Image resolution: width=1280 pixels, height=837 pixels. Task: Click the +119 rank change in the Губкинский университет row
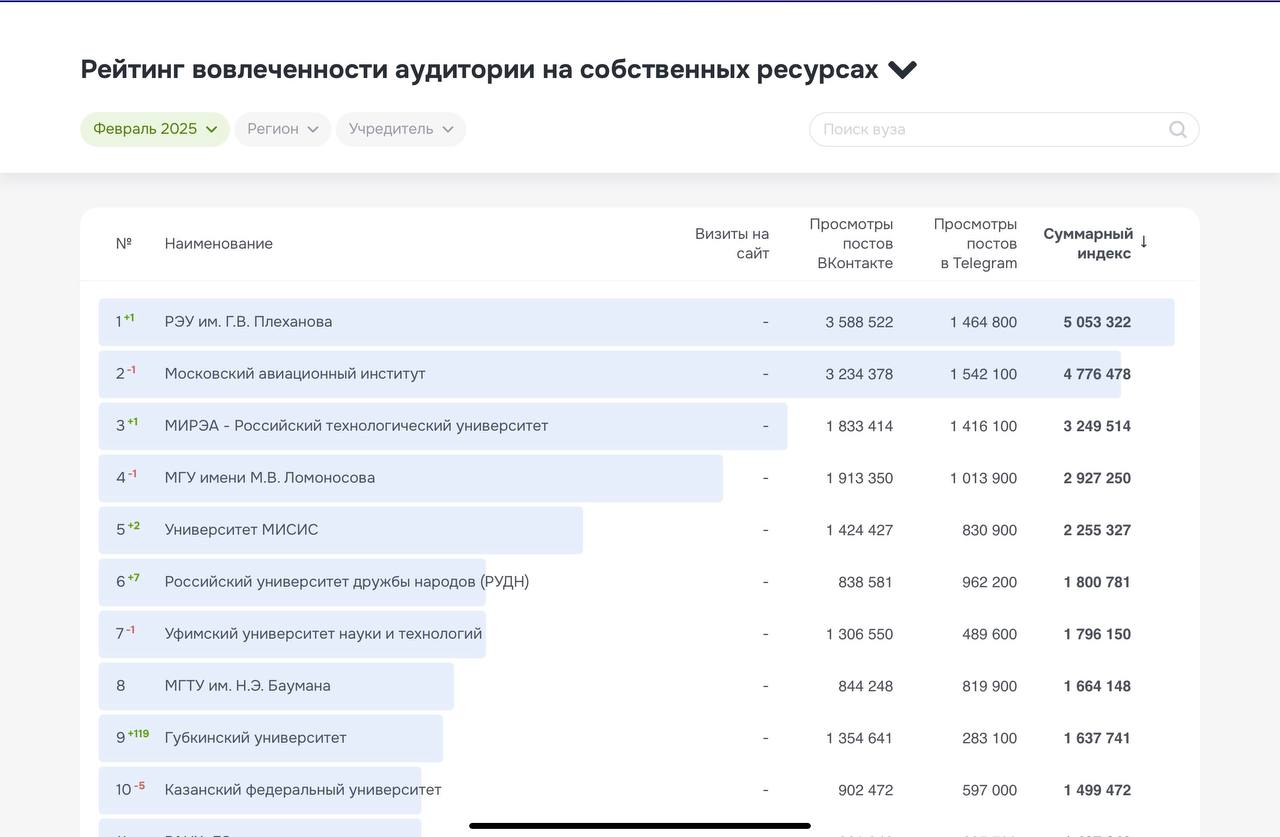(x=138, y=734)
